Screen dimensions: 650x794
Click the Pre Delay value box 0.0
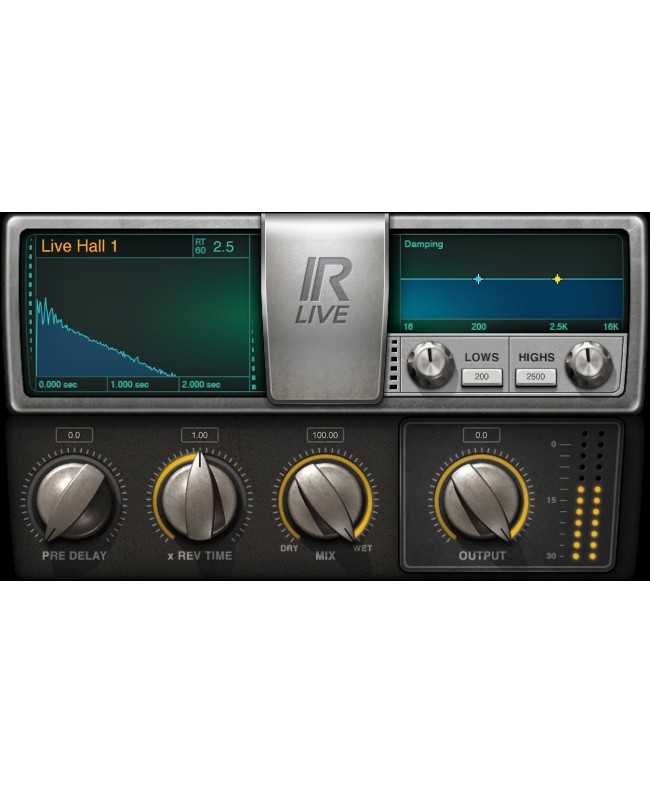point(74,435)
